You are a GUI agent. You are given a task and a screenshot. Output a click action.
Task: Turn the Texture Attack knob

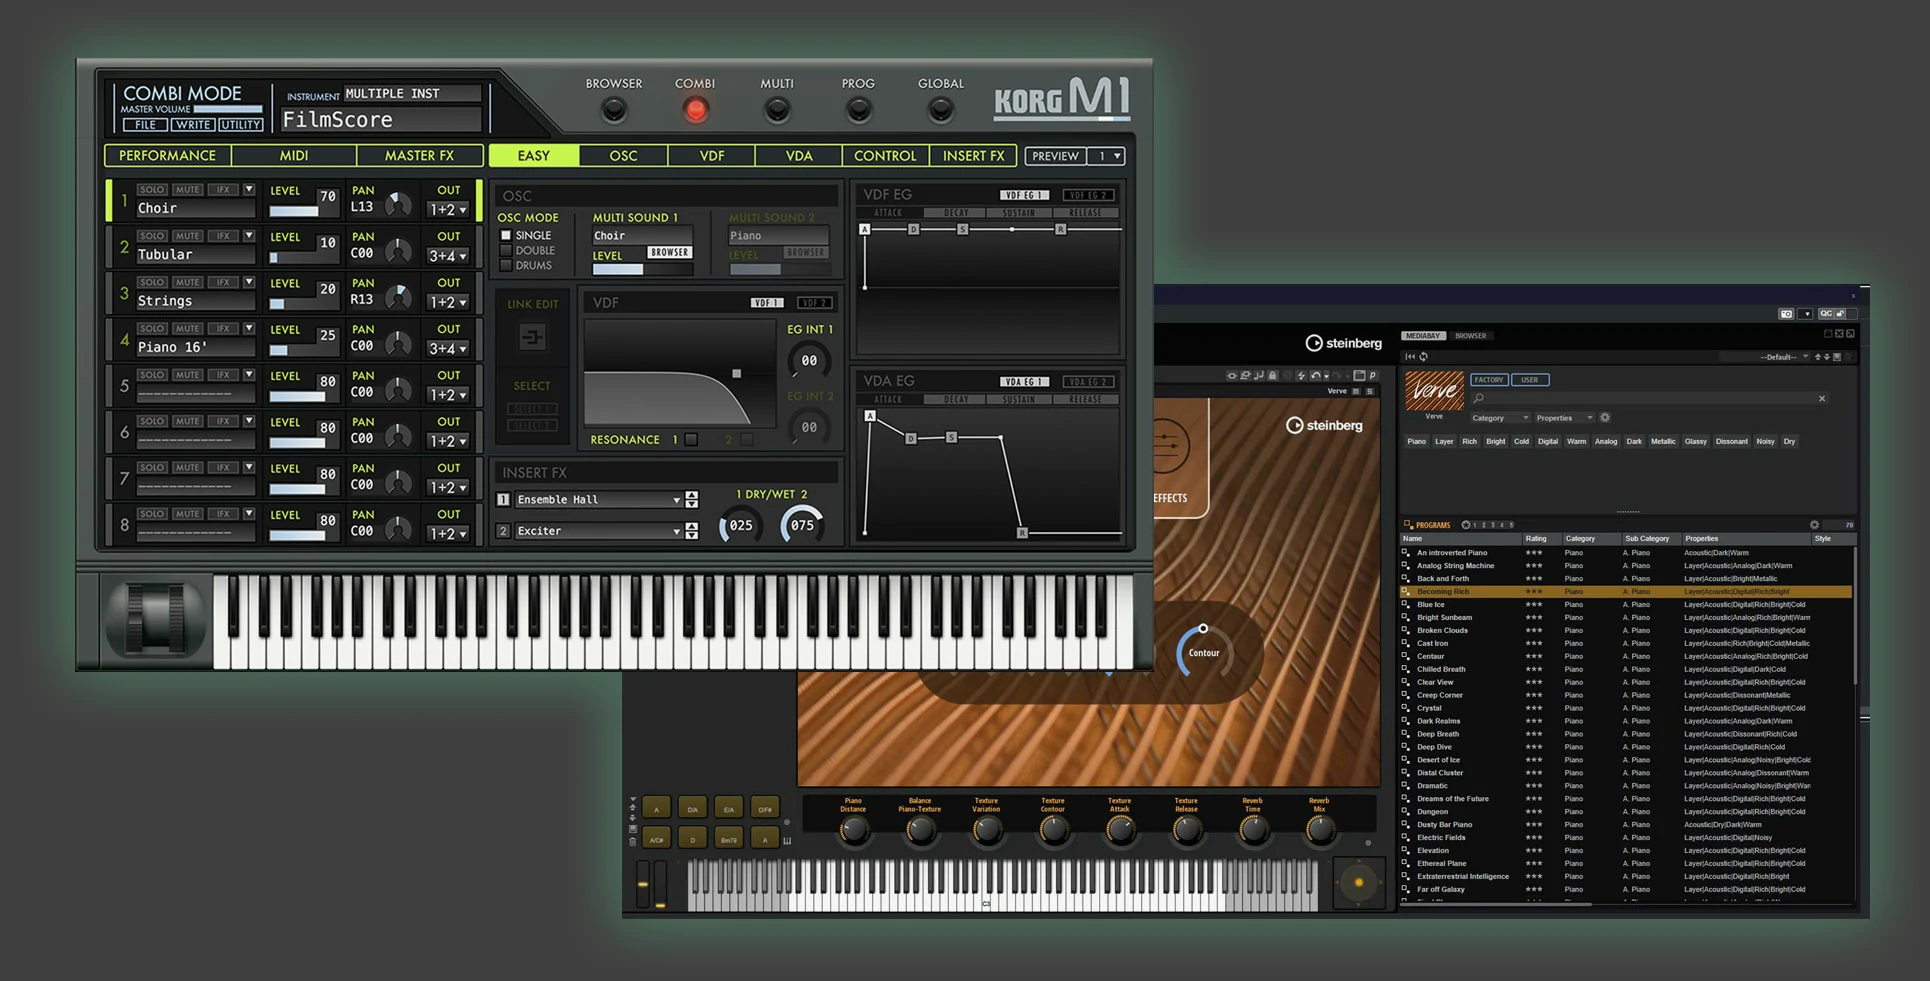pos(1120,829)
